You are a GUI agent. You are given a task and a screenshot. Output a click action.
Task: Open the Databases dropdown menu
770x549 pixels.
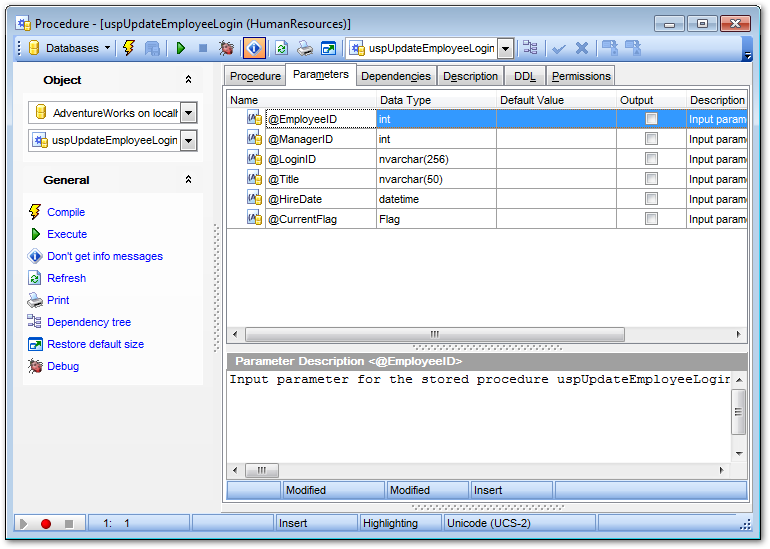(107, 48)
